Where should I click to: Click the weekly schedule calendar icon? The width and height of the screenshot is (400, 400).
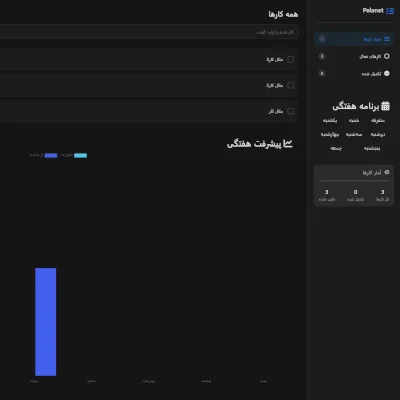(x=385, y=106)
